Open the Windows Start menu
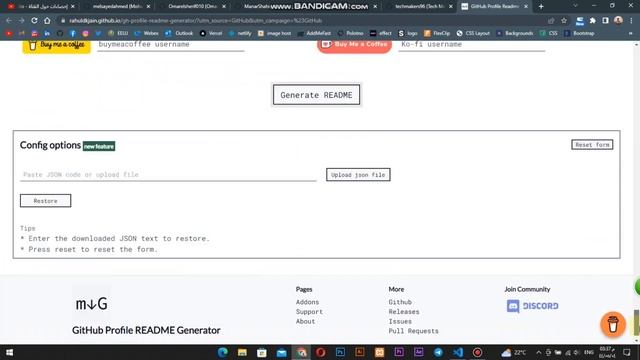Viewport: 640px width, 360px height. click(9, 352)
